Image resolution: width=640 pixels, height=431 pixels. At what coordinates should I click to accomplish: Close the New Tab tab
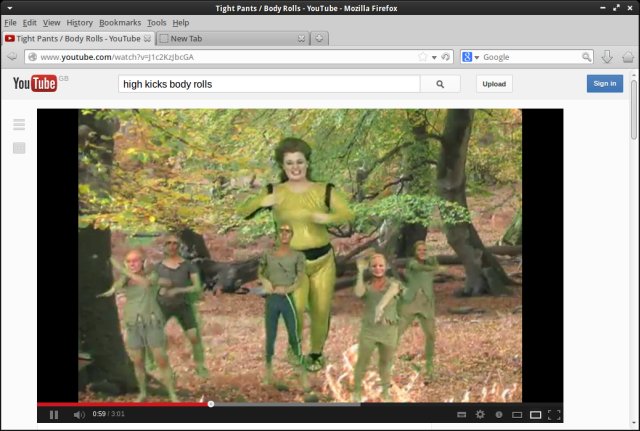pyautogui.click(x=301, y=39)
